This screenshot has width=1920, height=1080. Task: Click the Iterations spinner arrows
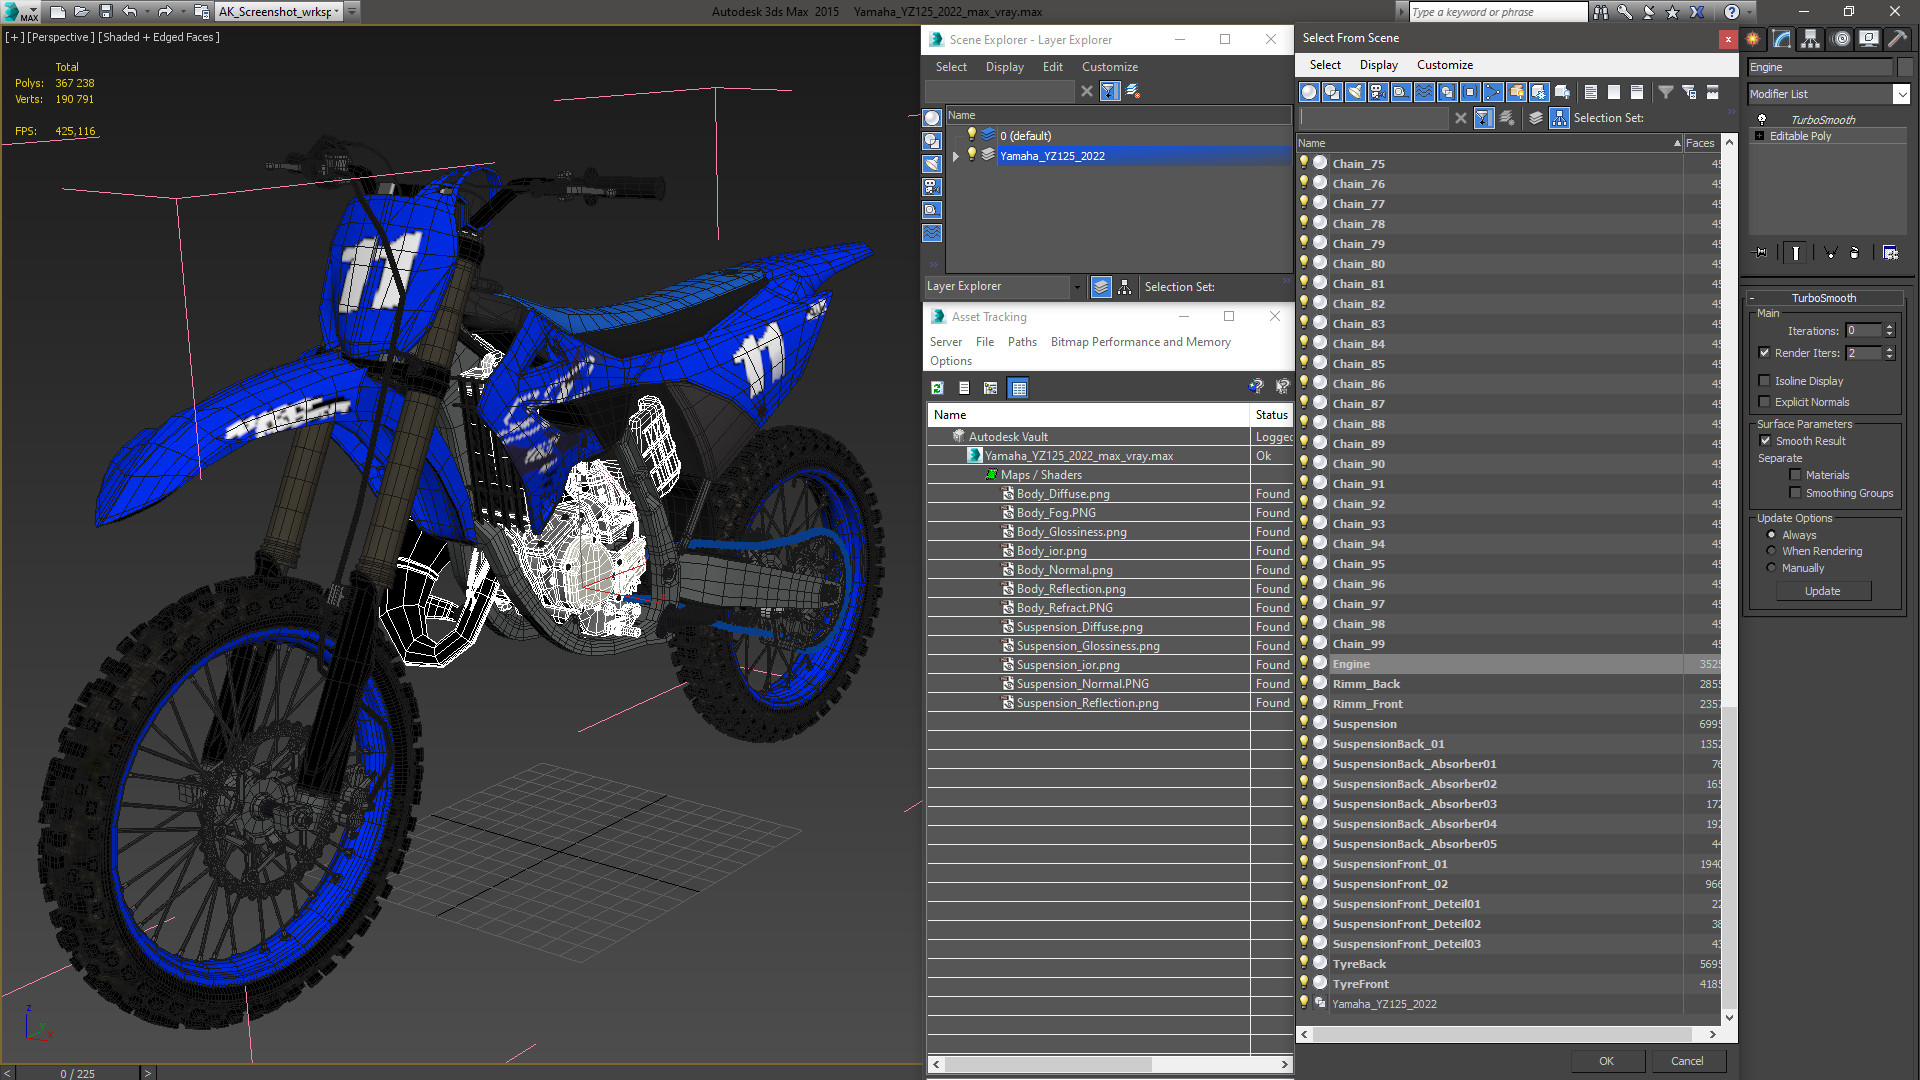[x=1889, y=331]
